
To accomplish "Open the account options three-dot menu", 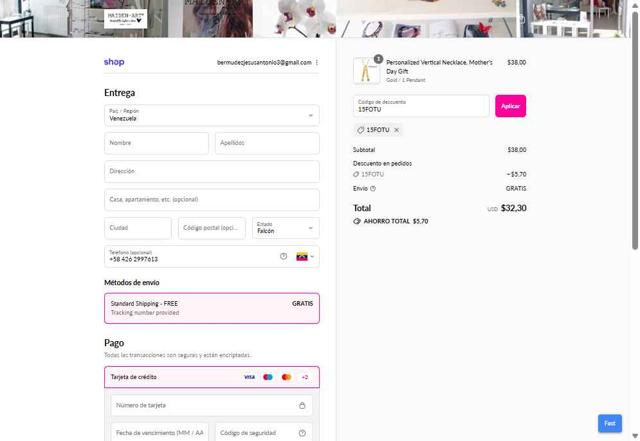I will [317, 62].
